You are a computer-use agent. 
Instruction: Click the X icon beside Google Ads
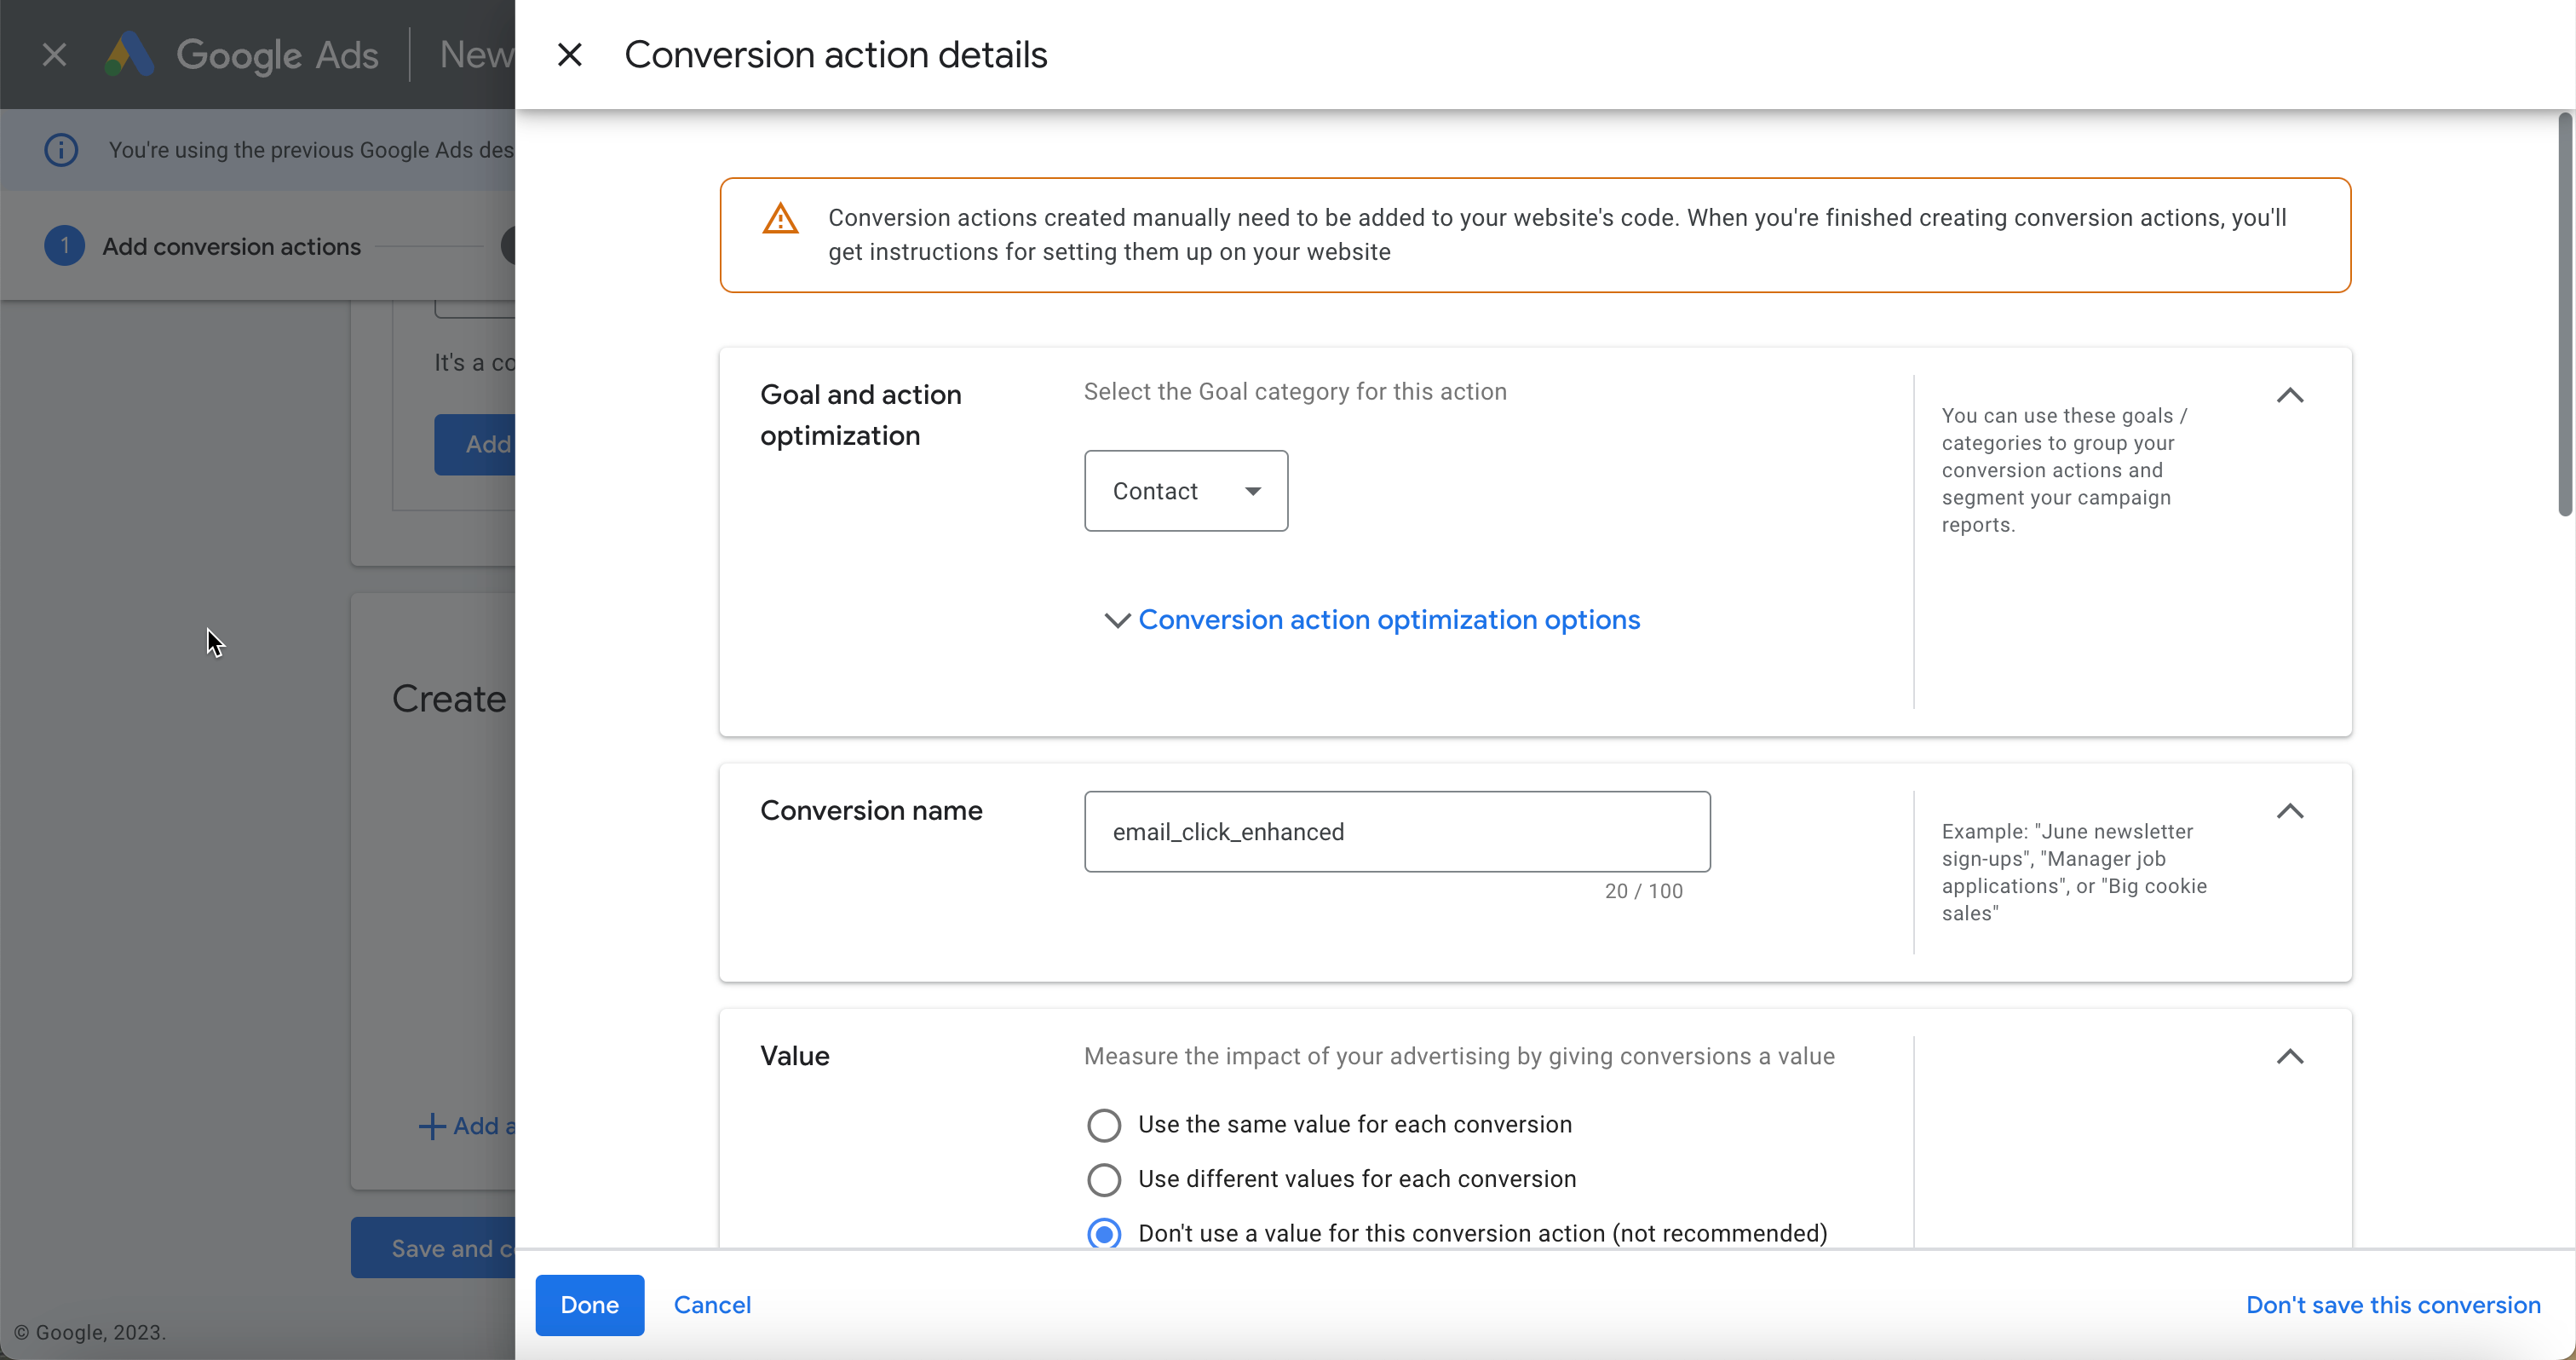[55, 55]
